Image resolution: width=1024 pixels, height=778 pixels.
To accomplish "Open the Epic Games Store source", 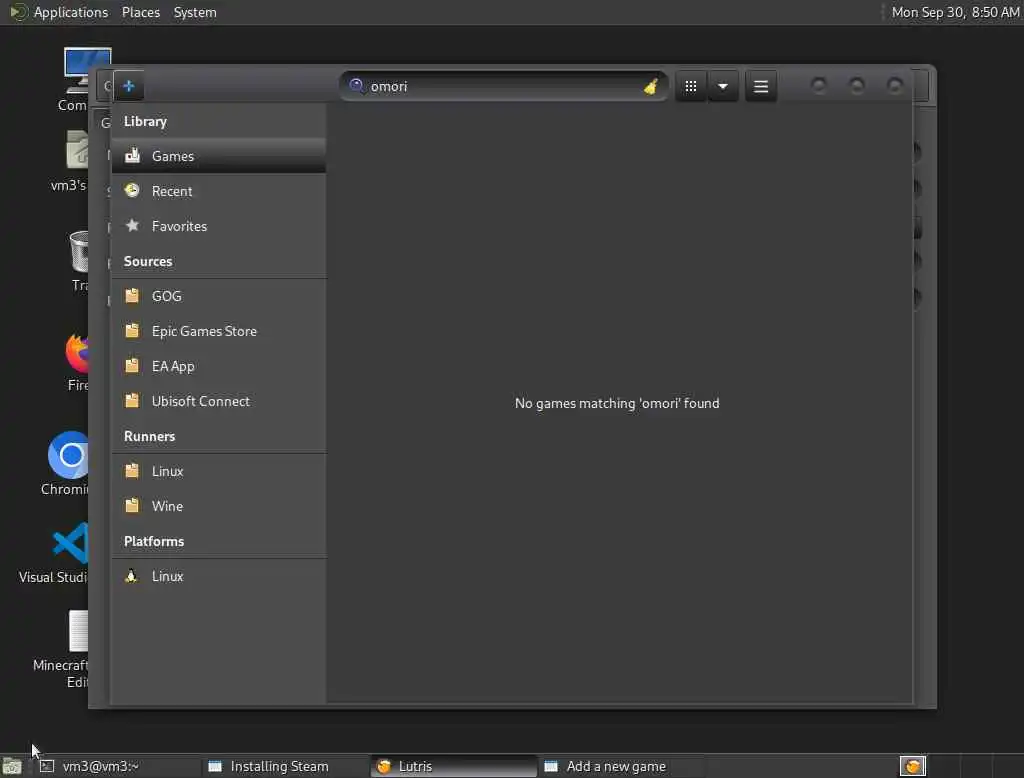I will tap(219, 331).
